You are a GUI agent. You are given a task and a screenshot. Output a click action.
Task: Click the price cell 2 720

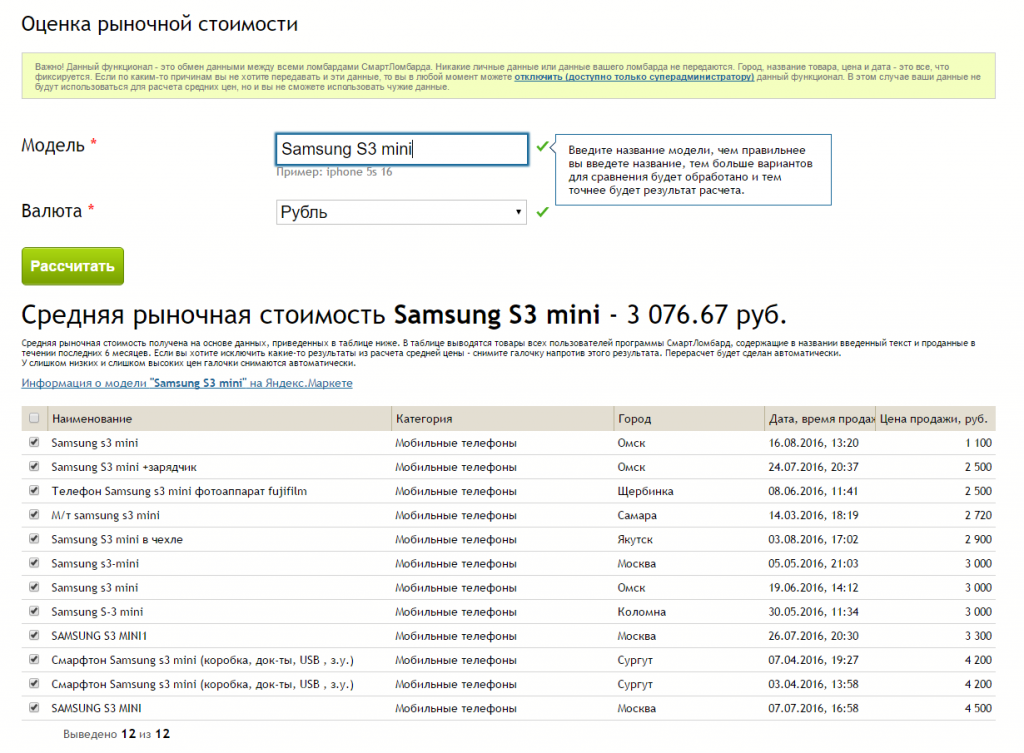pyautogui.click(x=978, y=515)
